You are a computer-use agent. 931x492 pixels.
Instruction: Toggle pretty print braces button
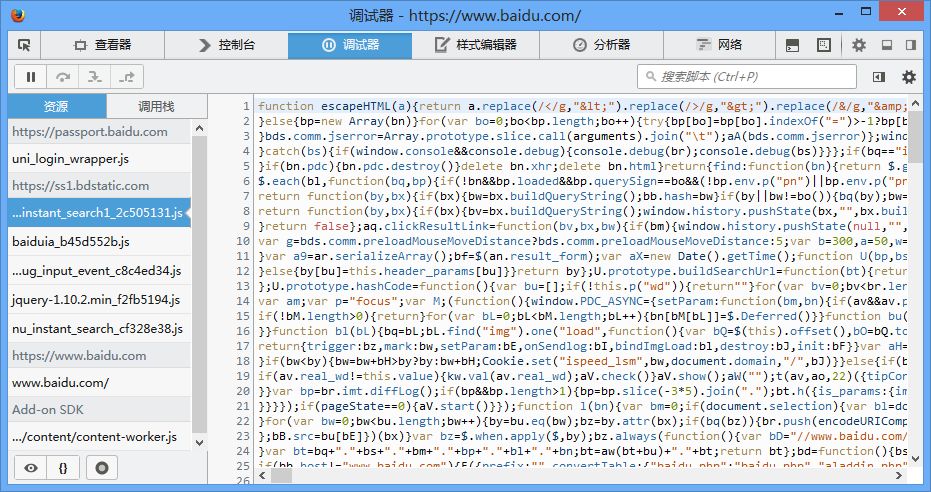(x=63, y=468)
